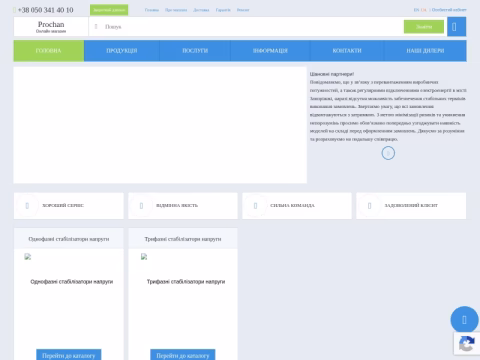This screenshot has width=480, height=360.
Task: Open the Про магазин top link
Action: (x=176, y=10)
